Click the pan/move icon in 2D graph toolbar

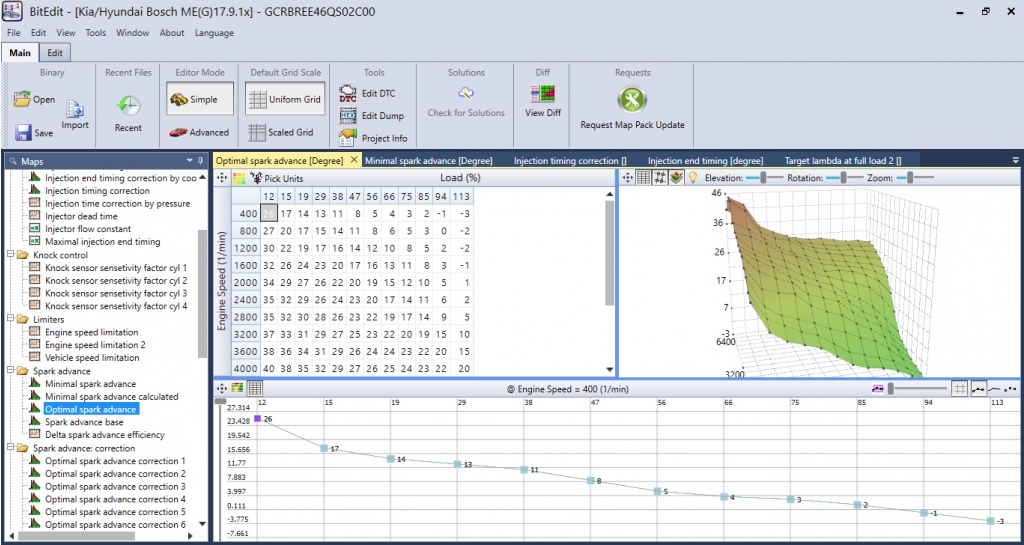[x=222, y=388]
